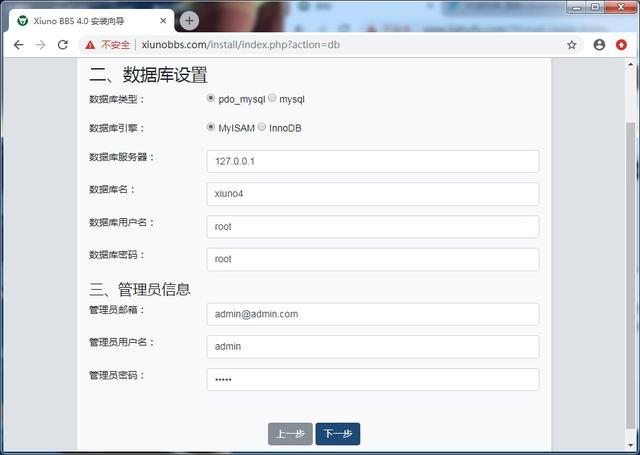Focus the 管理员用户名 field
The width and height of the screenshot is (640, 455).
click(x=373, y=347)
